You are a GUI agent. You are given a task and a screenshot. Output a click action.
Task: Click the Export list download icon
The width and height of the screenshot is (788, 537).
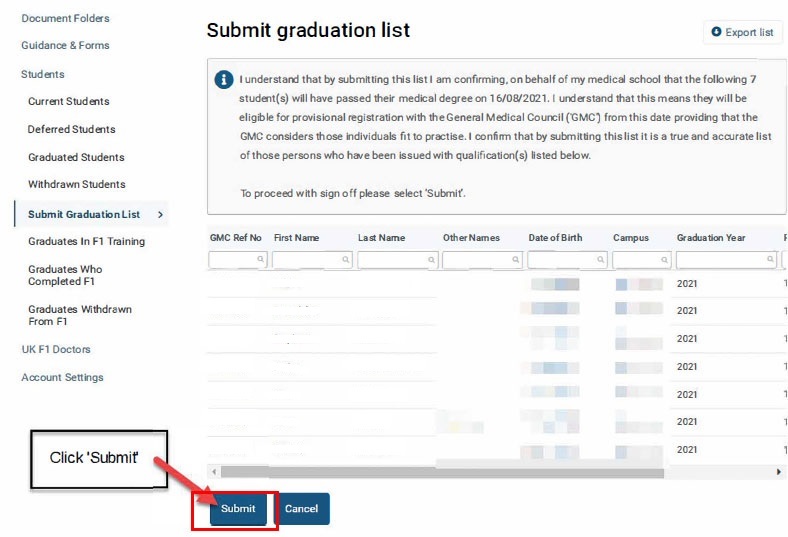(716, 32)
